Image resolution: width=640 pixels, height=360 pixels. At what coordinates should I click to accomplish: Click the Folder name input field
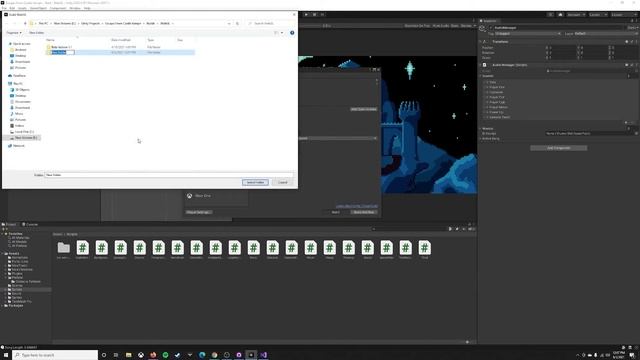pos(169,175)
